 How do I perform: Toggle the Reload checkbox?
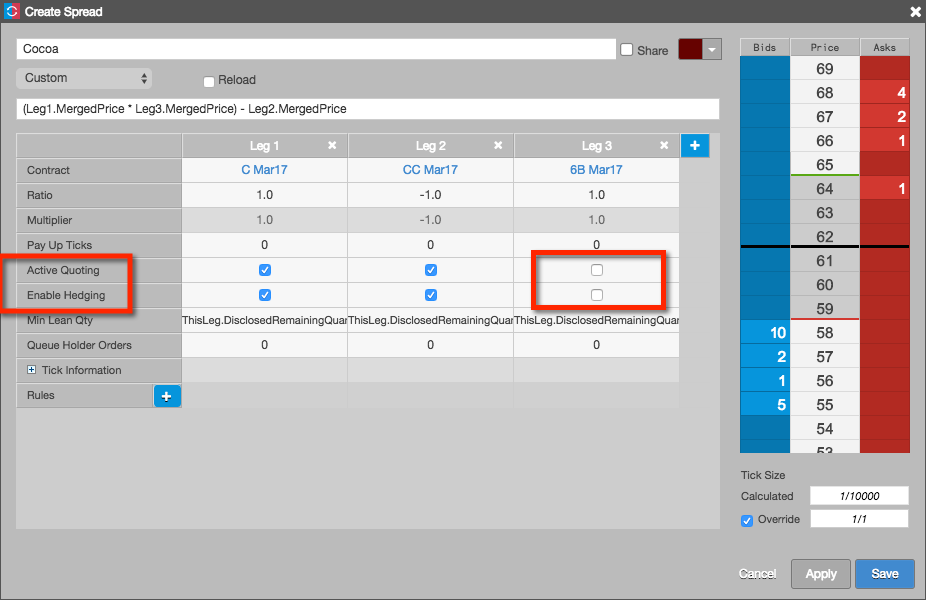[x=208, y=81]
